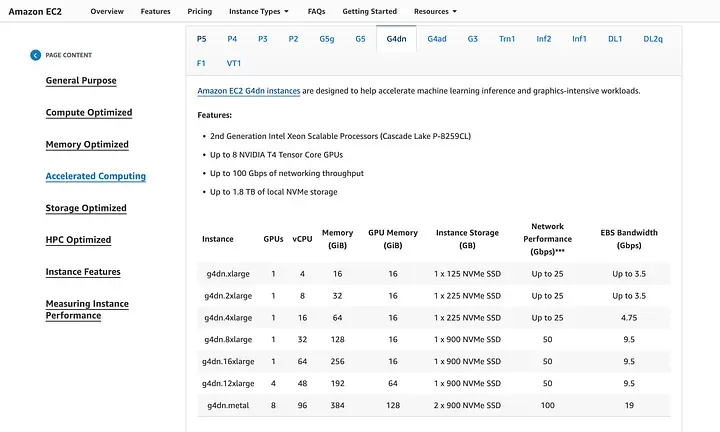Go to Storage Optimized in sidebar
Image resolution: width=720 pixels, height=432 pixels.
coord(86,208)
